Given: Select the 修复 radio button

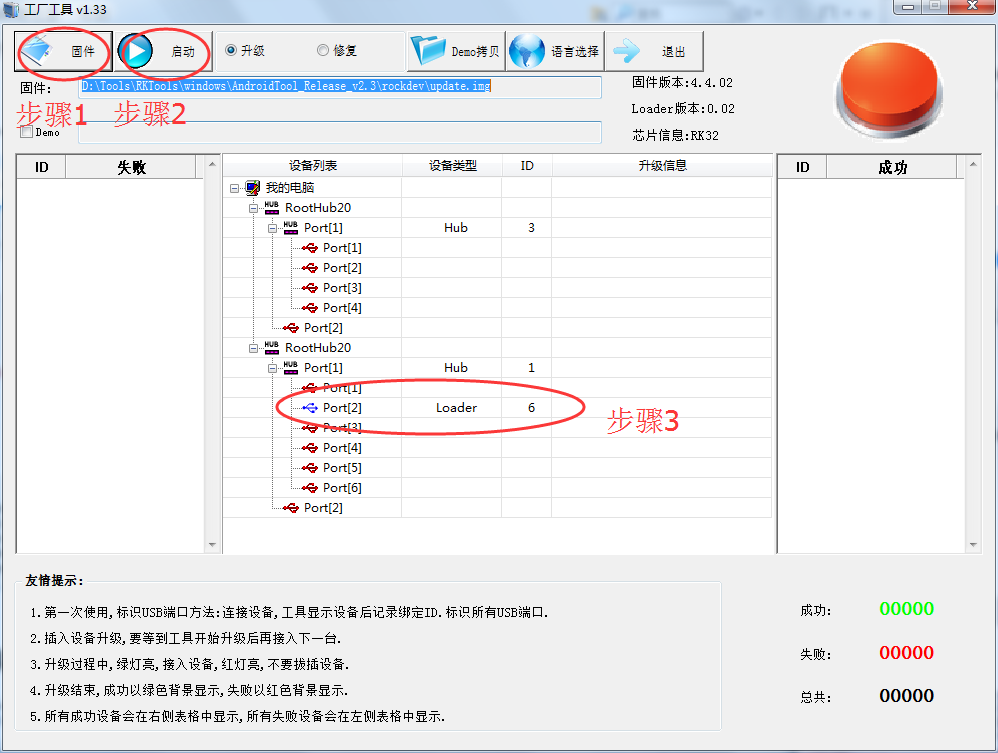Looking at the screenshot, I should click(x=323, y=50).
